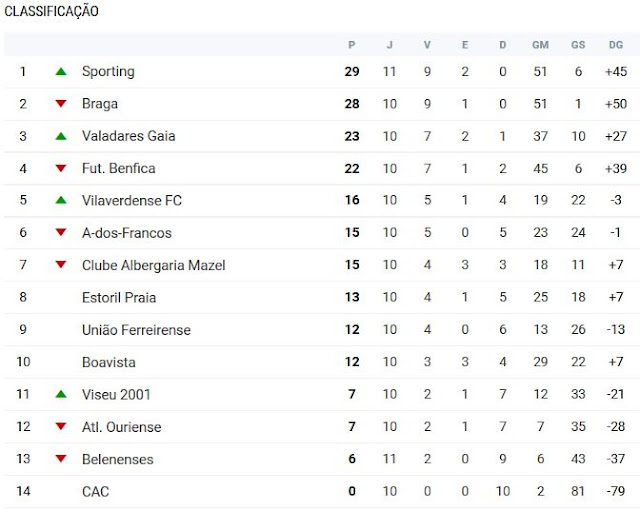
Task: Open the União Ferreirense team entry
Action: coord(136,330)
